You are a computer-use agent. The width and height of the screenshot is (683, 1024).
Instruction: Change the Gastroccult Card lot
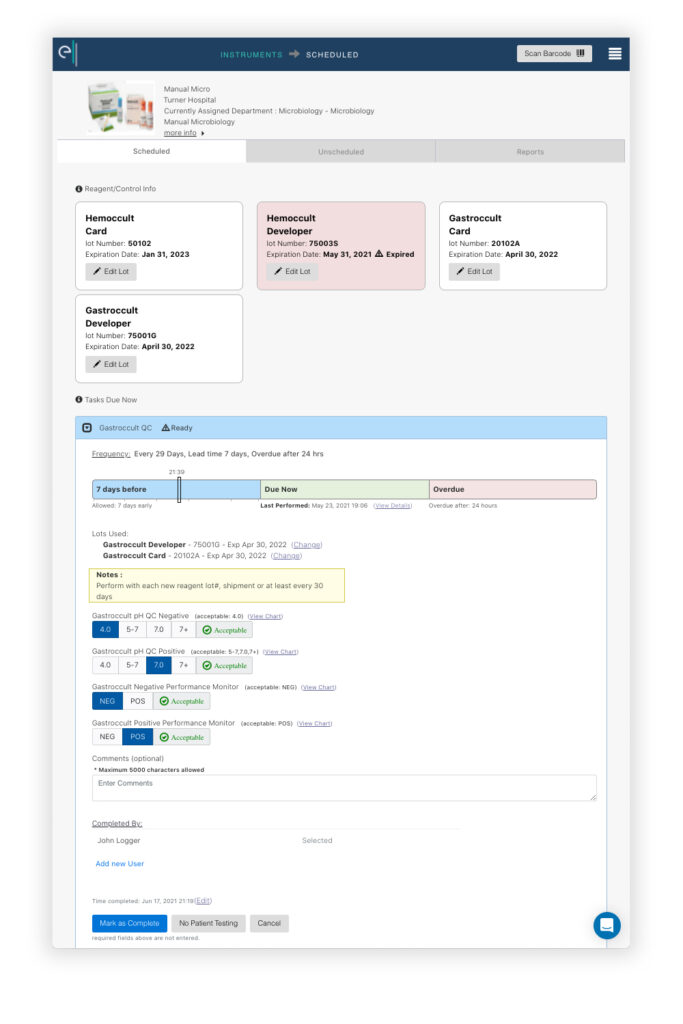pyautogui.click(x=286, y=556)
